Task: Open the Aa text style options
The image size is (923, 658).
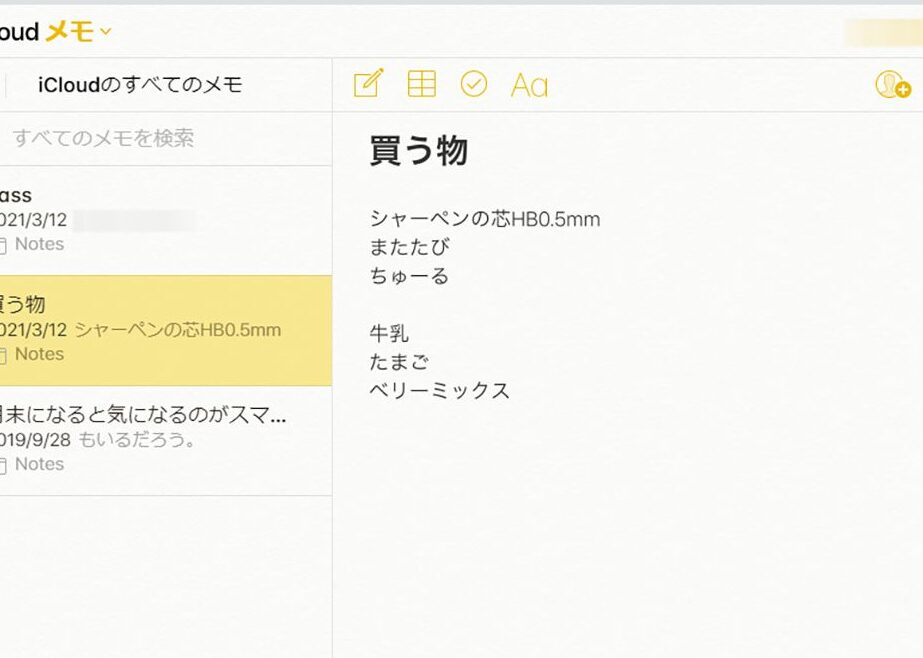Action: tap(529, 85)
